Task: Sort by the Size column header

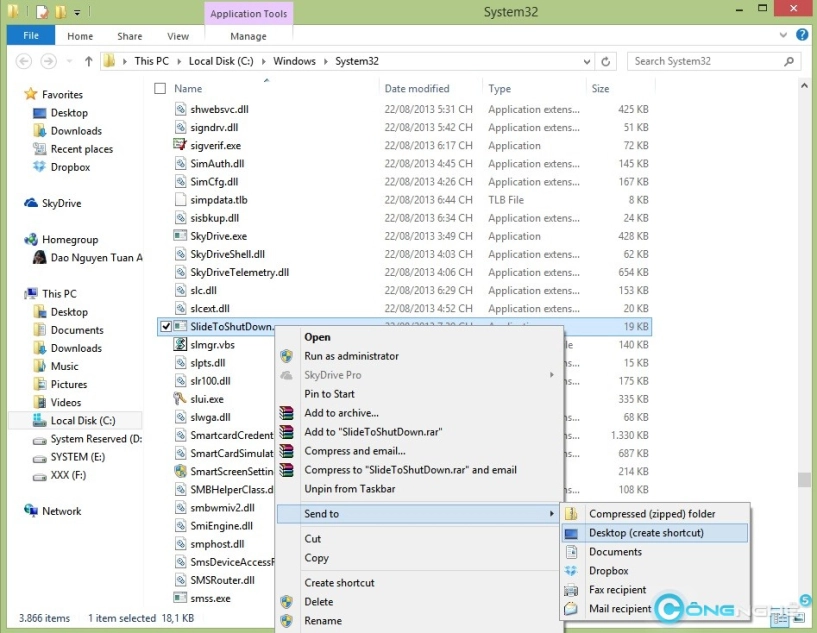Action: click(600, 89)
